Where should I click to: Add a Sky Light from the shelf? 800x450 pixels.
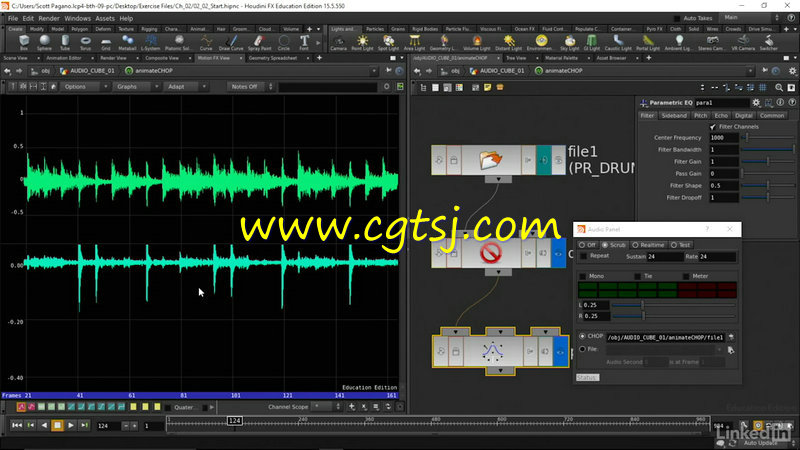(x=569, y=42)
